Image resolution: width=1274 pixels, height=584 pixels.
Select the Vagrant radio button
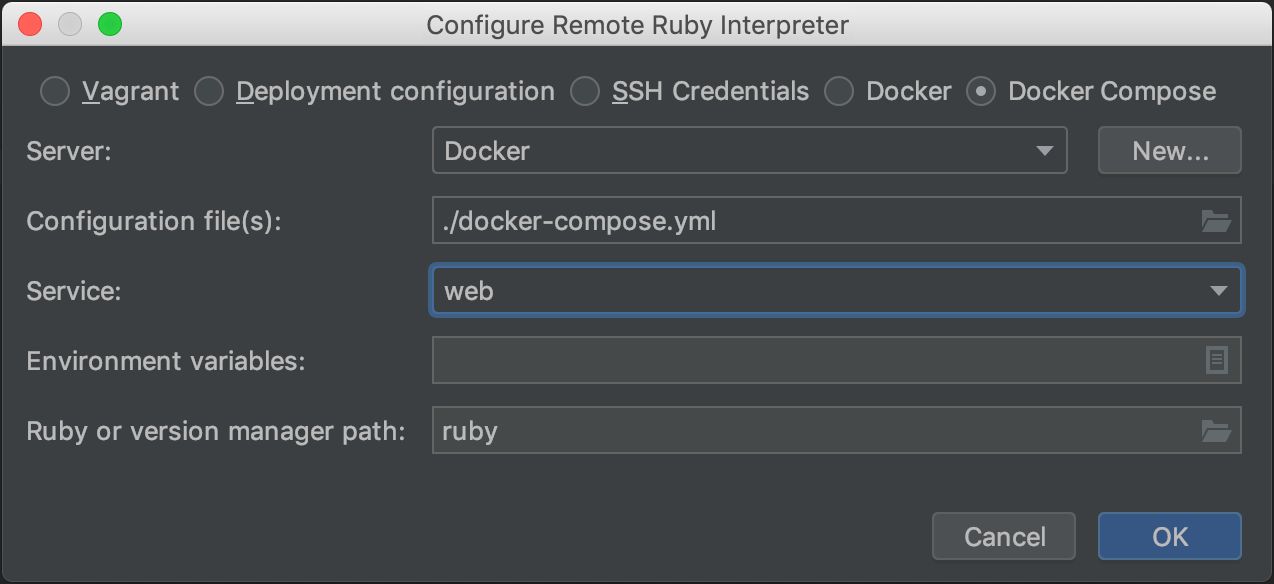[55, 91]
